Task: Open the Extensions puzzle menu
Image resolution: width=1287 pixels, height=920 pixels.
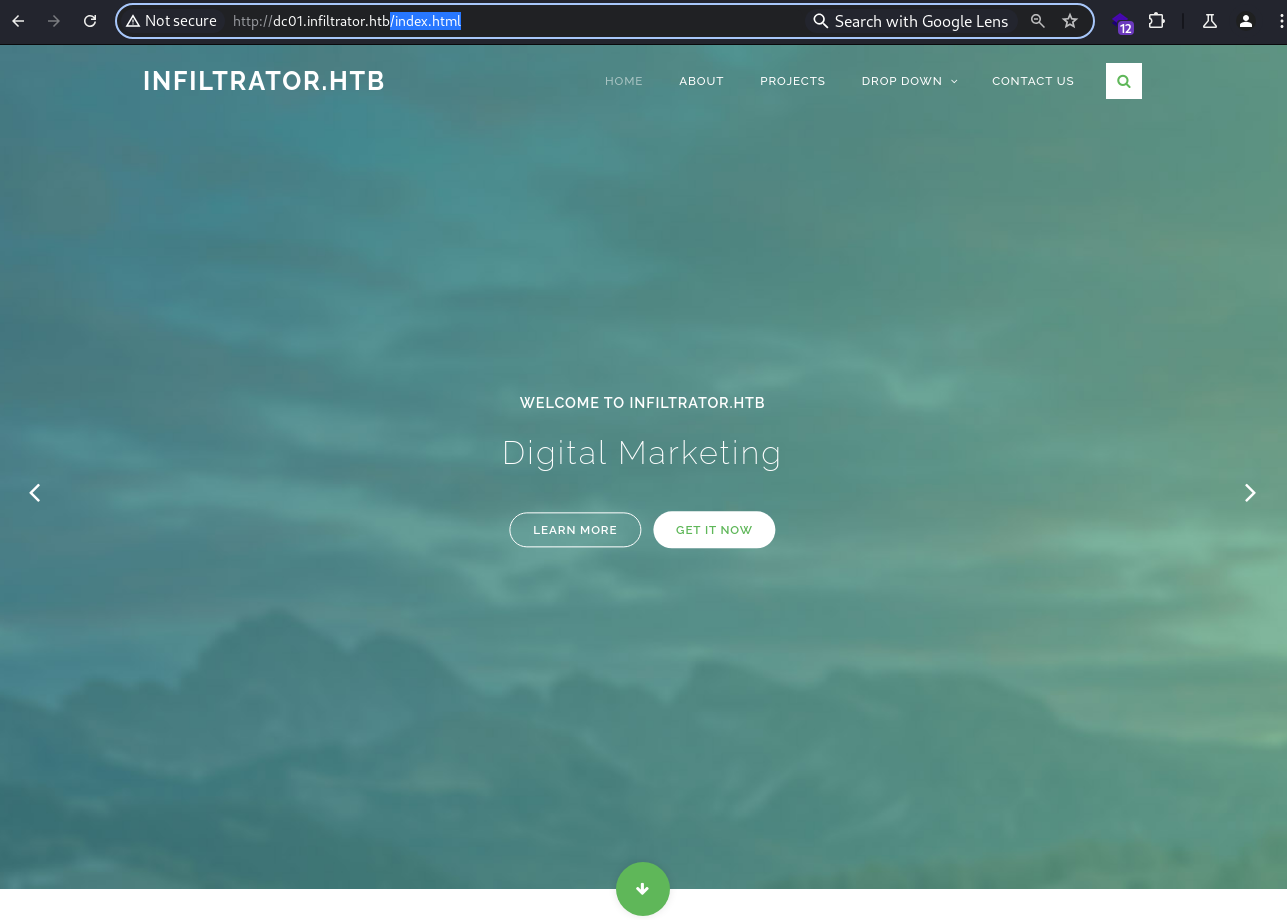Action: click(x=1157, y=21)
